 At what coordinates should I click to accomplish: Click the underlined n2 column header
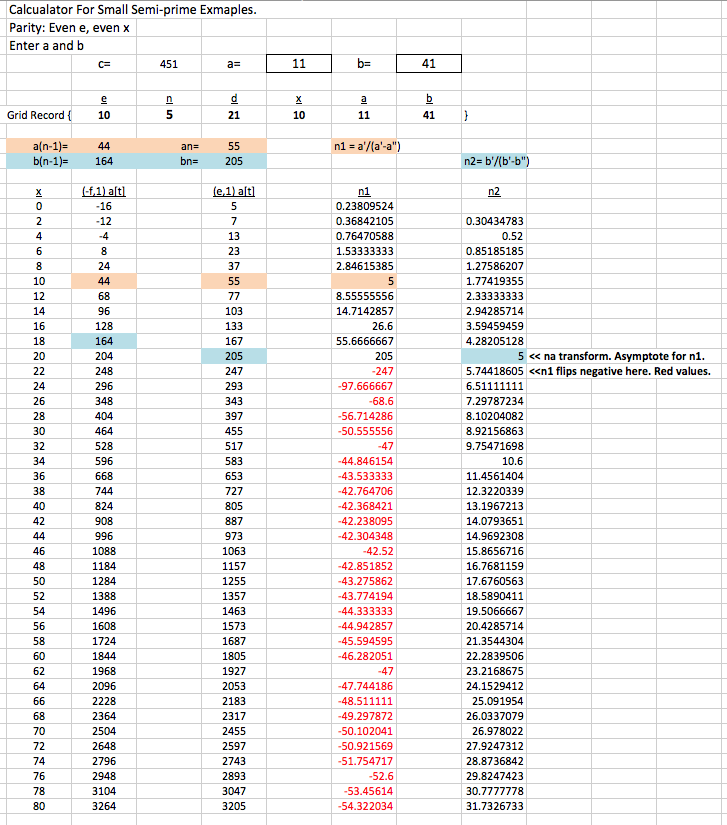tap(494, 192)
